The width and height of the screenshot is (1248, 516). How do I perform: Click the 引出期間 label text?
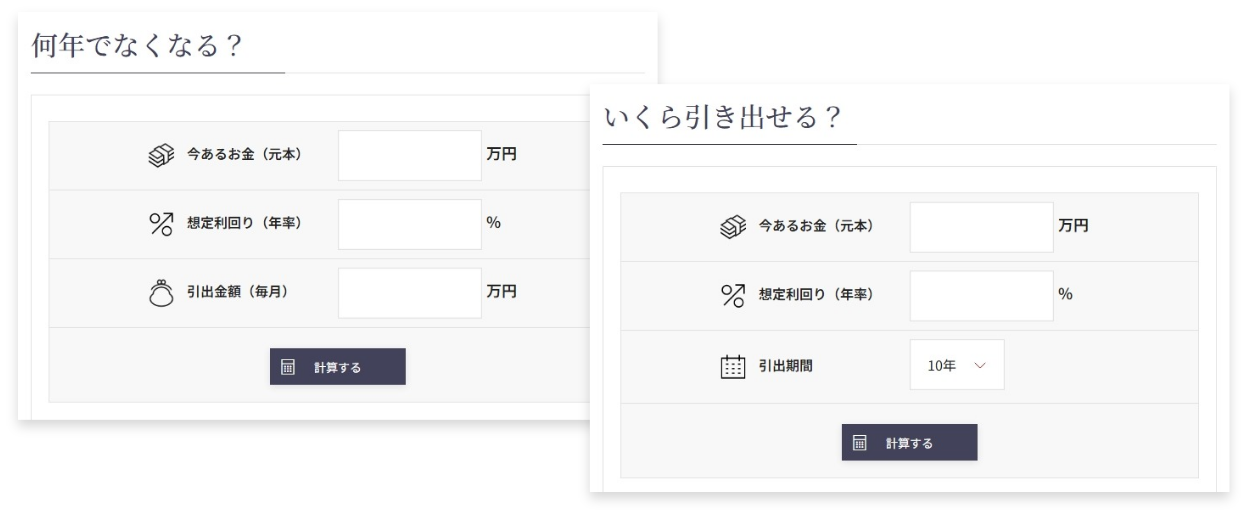tap(785, 366)
